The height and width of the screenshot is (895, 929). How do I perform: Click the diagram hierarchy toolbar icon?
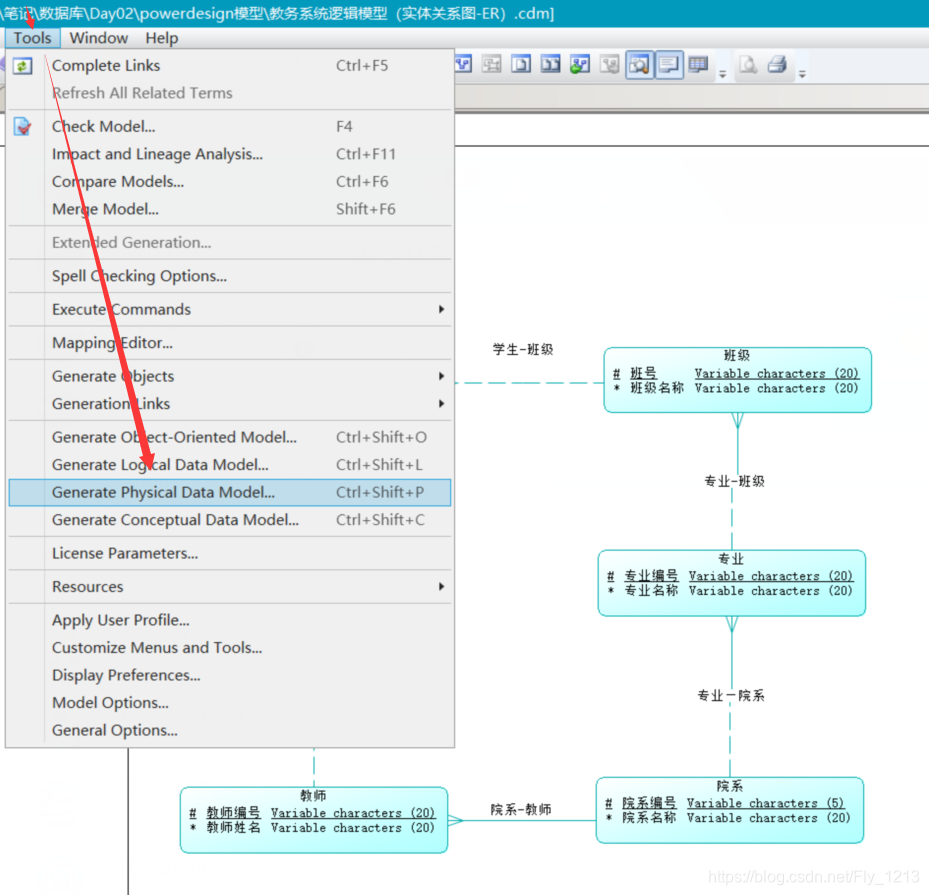pyautogui.click(x=463, y=64)
